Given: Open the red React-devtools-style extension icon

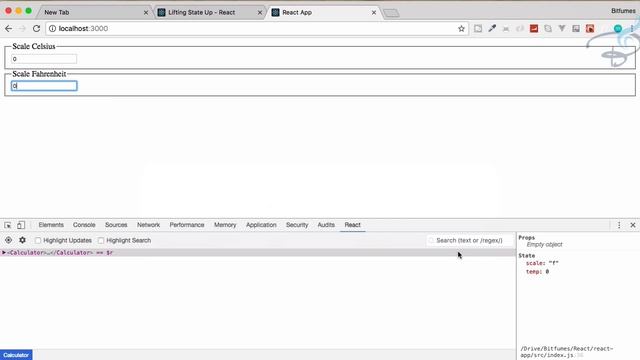Looking at the screenshot, I should (590, 29).
